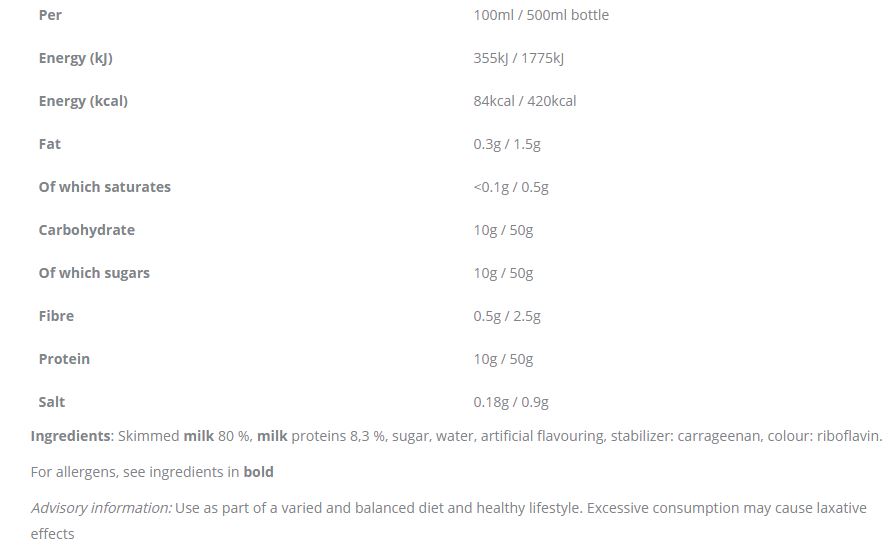Click the '355kJ / 1775kJ' value
This screenshot has width=896, height=560.
pos(518,58)
